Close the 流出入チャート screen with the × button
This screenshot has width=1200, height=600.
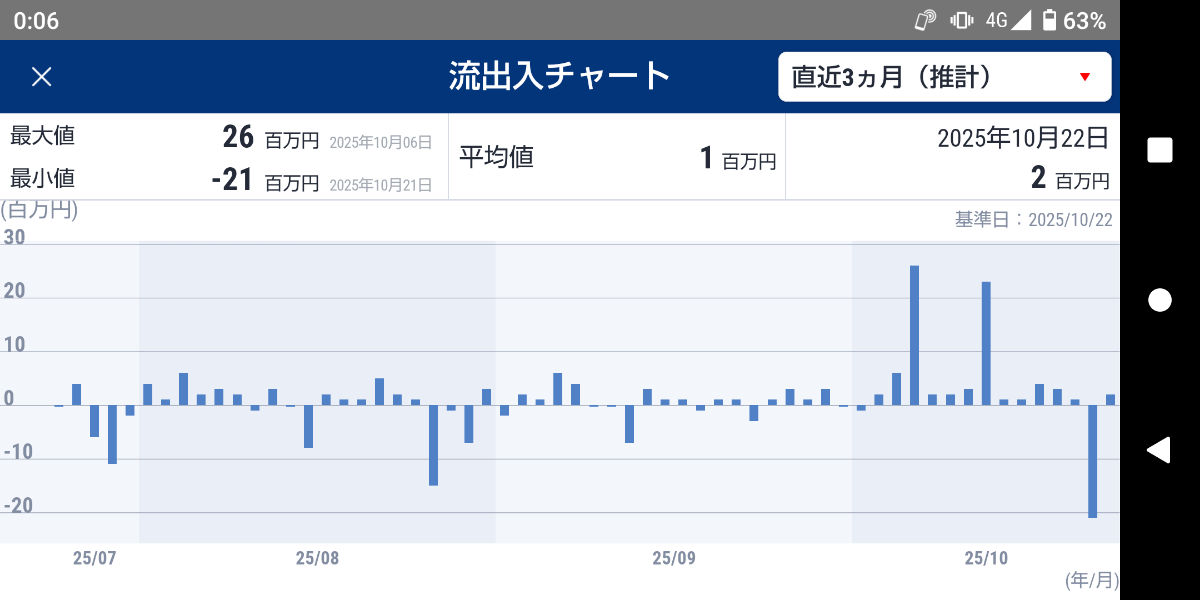[42, 76]
